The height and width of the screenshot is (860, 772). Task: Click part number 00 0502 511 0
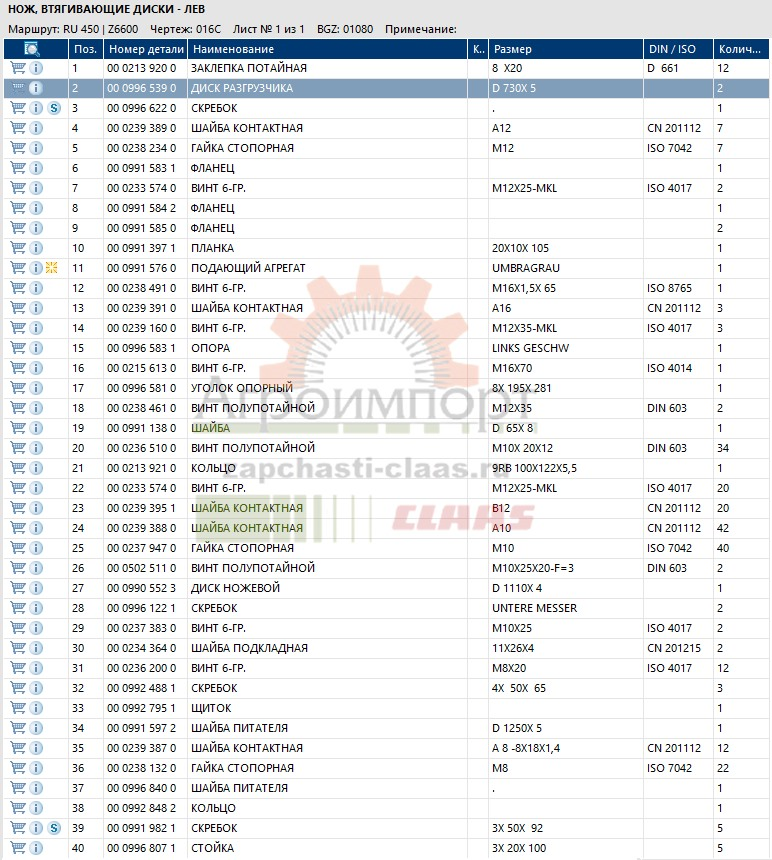[141, 568]
